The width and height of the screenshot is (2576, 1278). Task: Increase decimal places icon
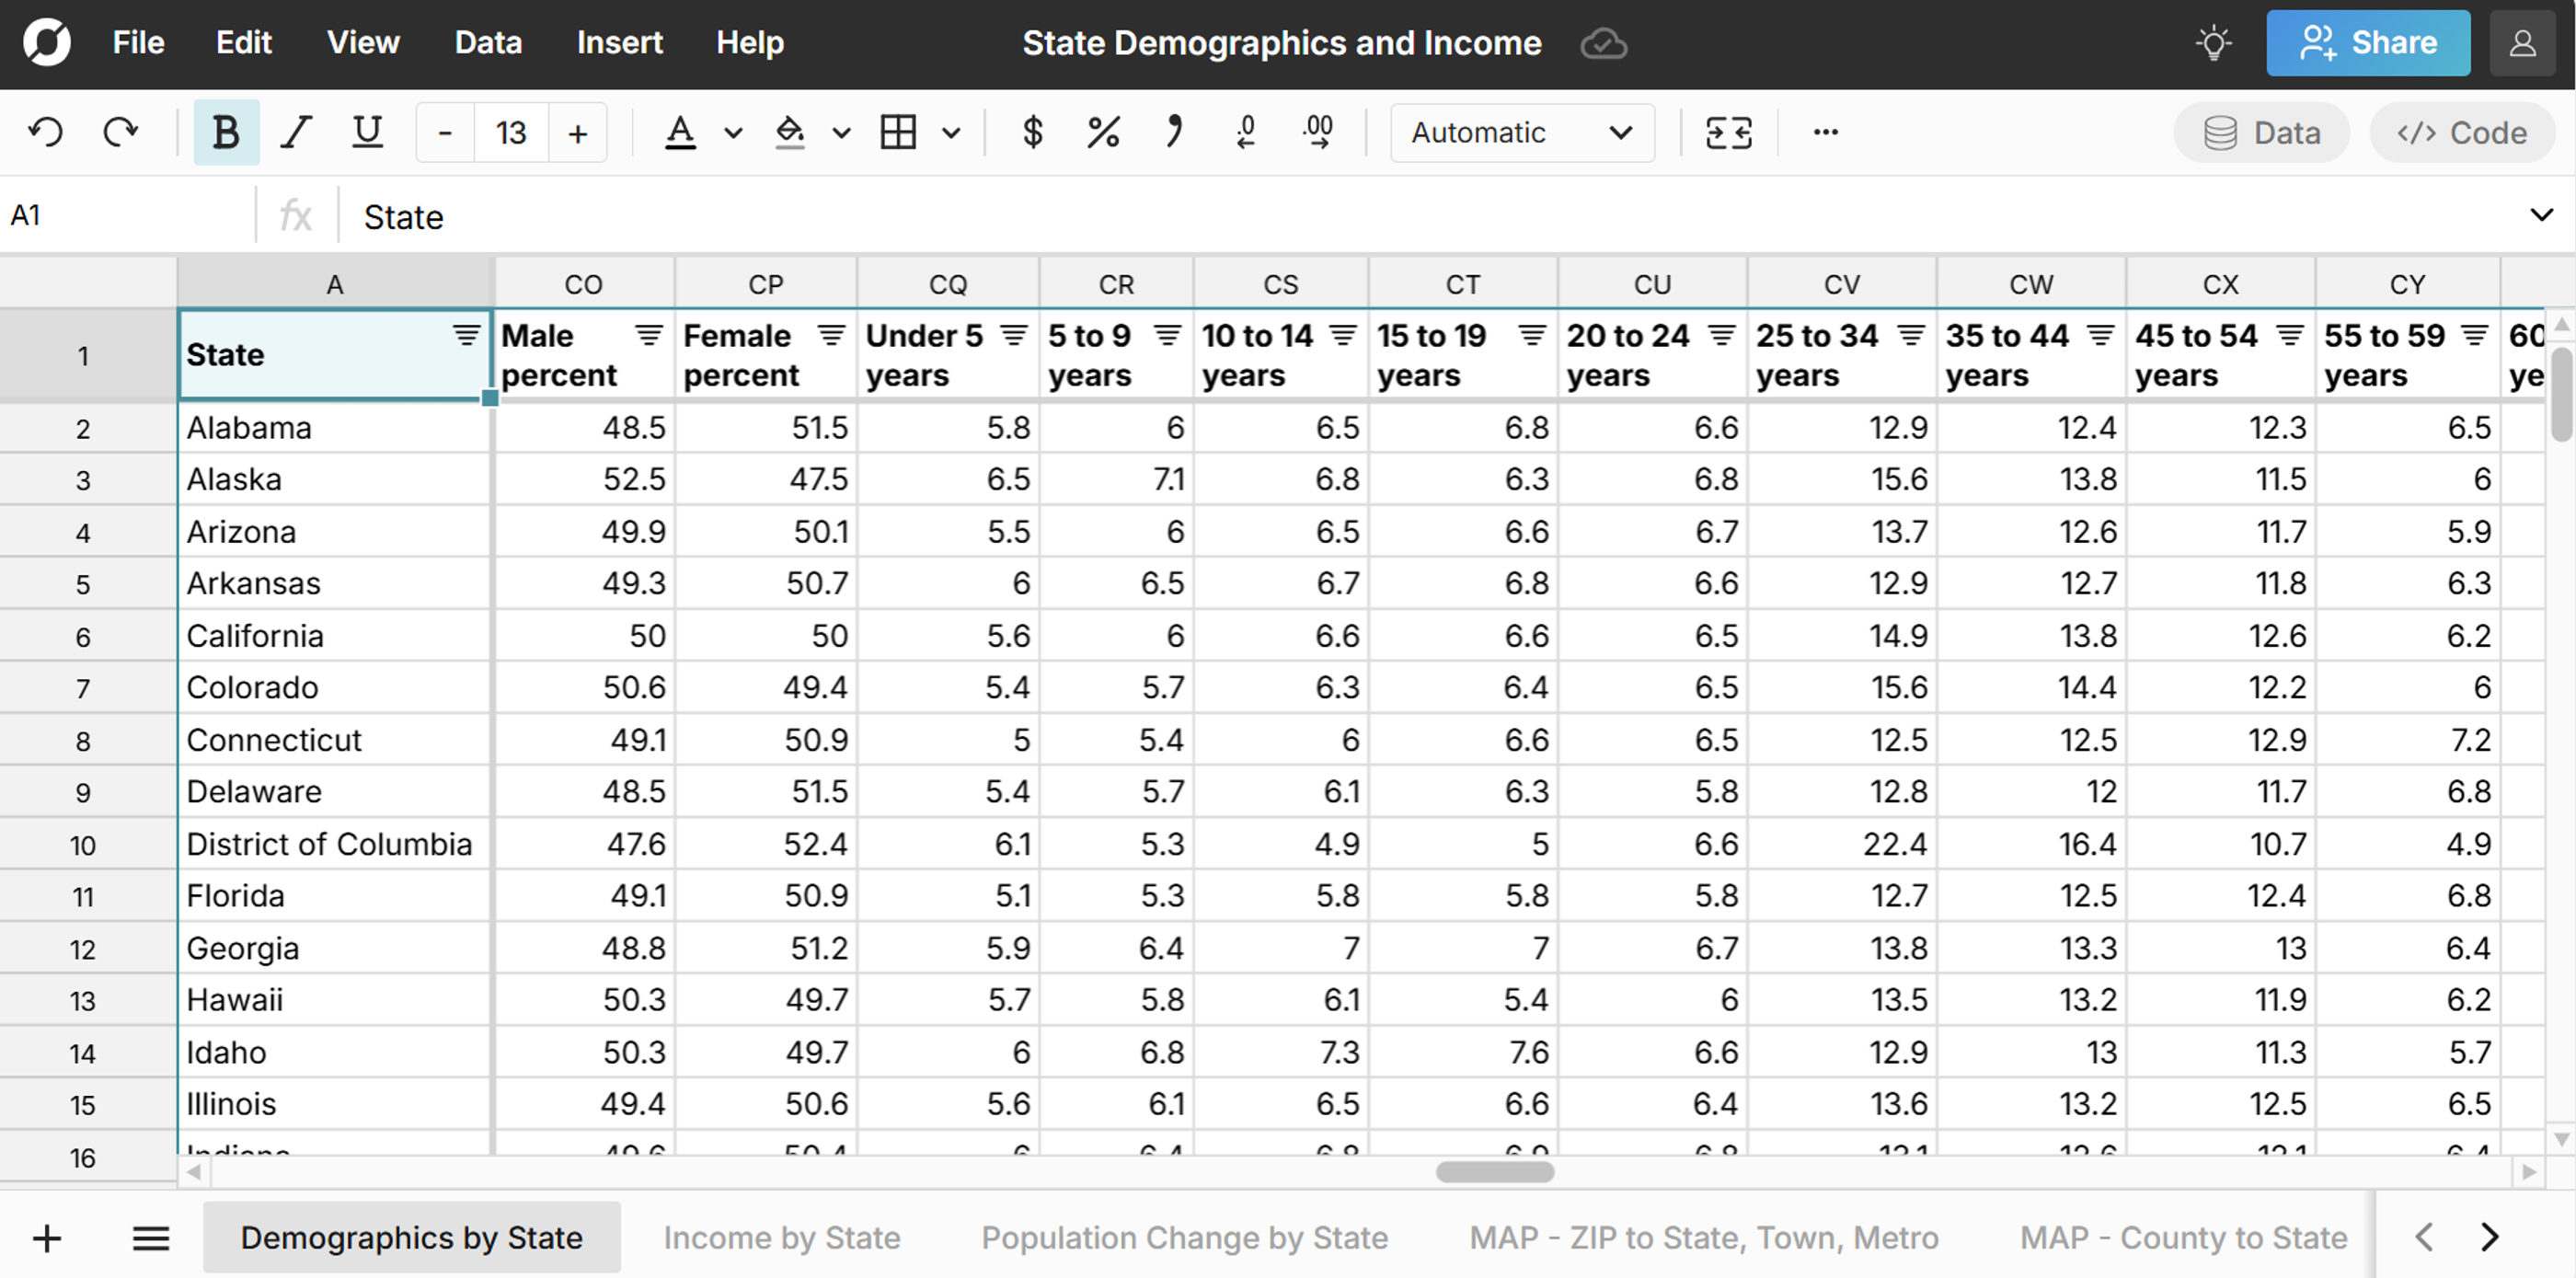point(1318,132)
